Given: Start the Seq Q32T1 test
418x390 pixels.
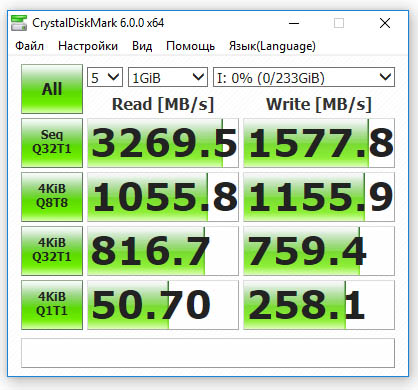Looking at the screenshot, I should click(x=52, y=143).
